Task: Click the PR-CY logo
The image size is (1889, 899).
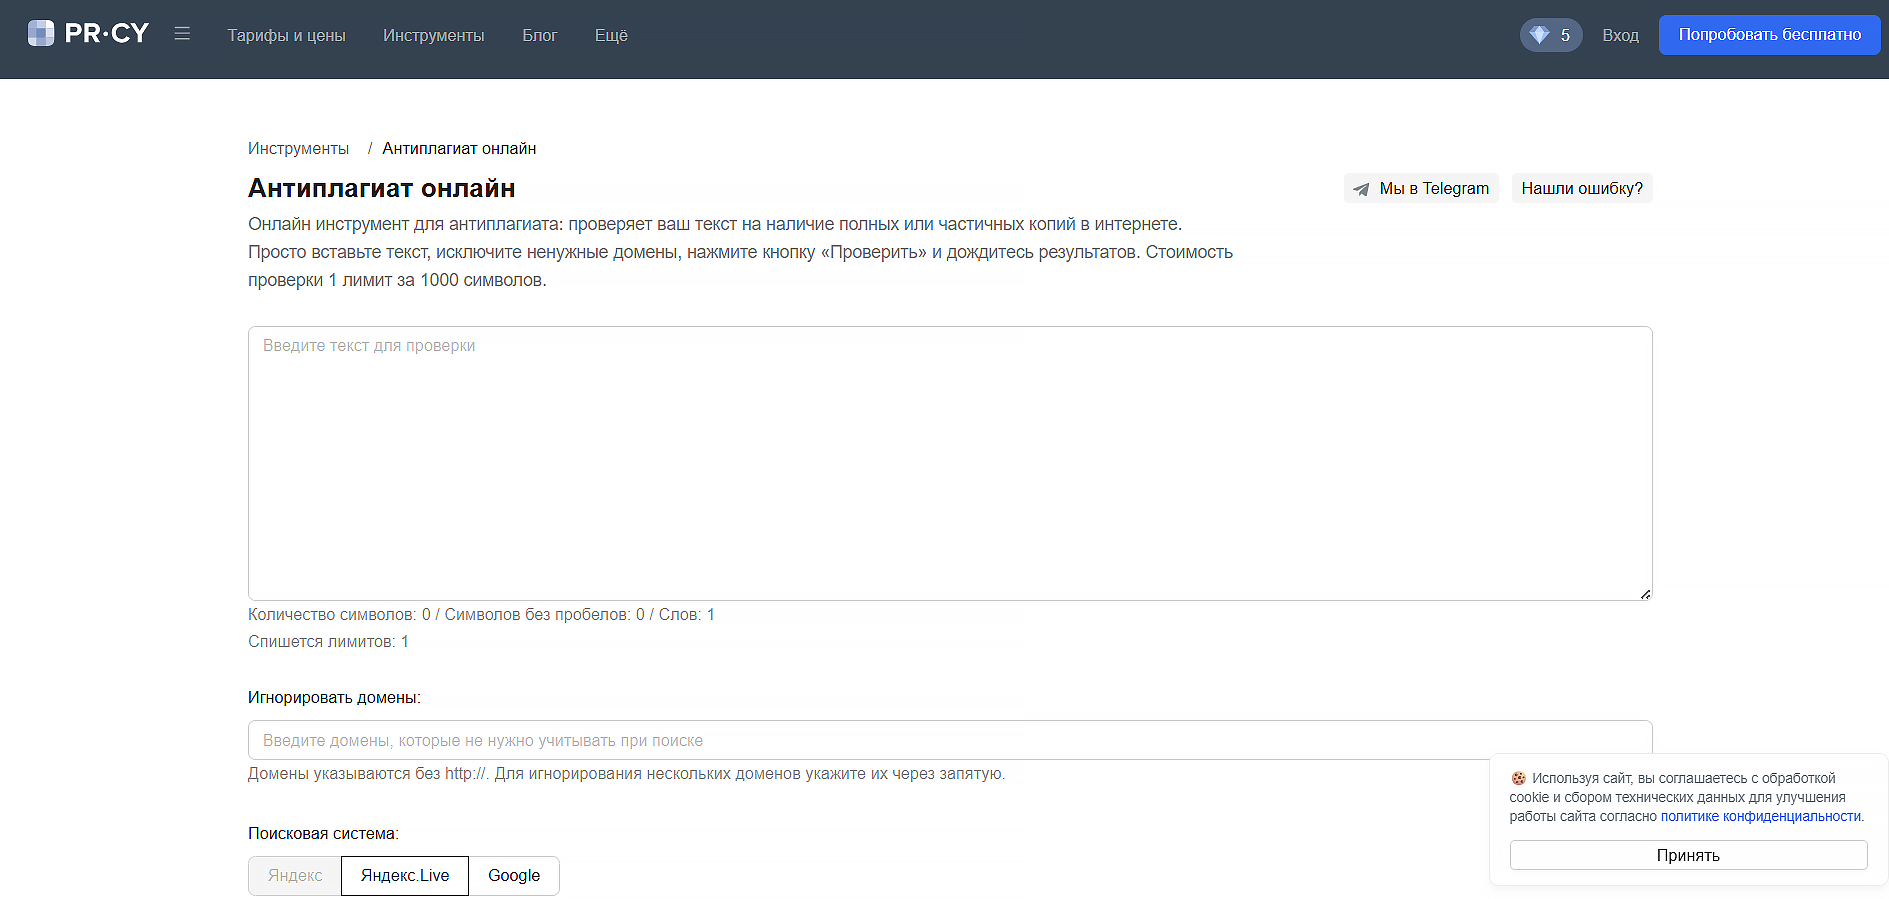Action: pos(88,33)
